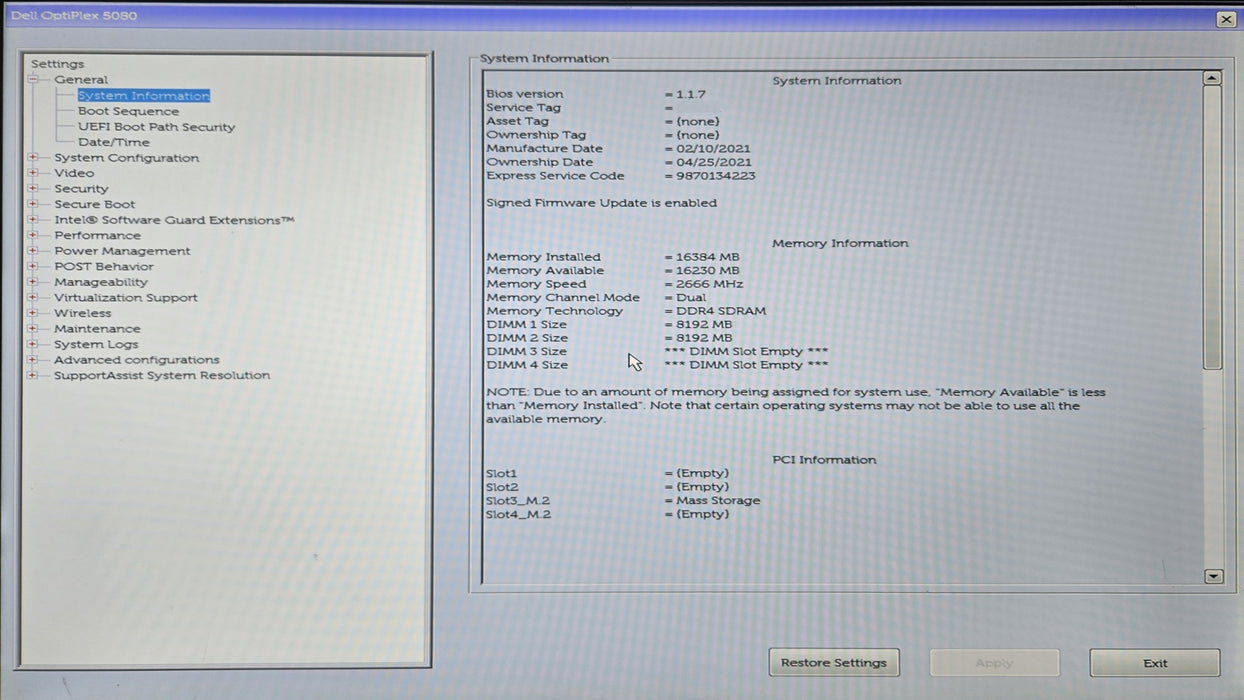Select the System Logs category
1244x700 pixels.
tap(96, 344)
